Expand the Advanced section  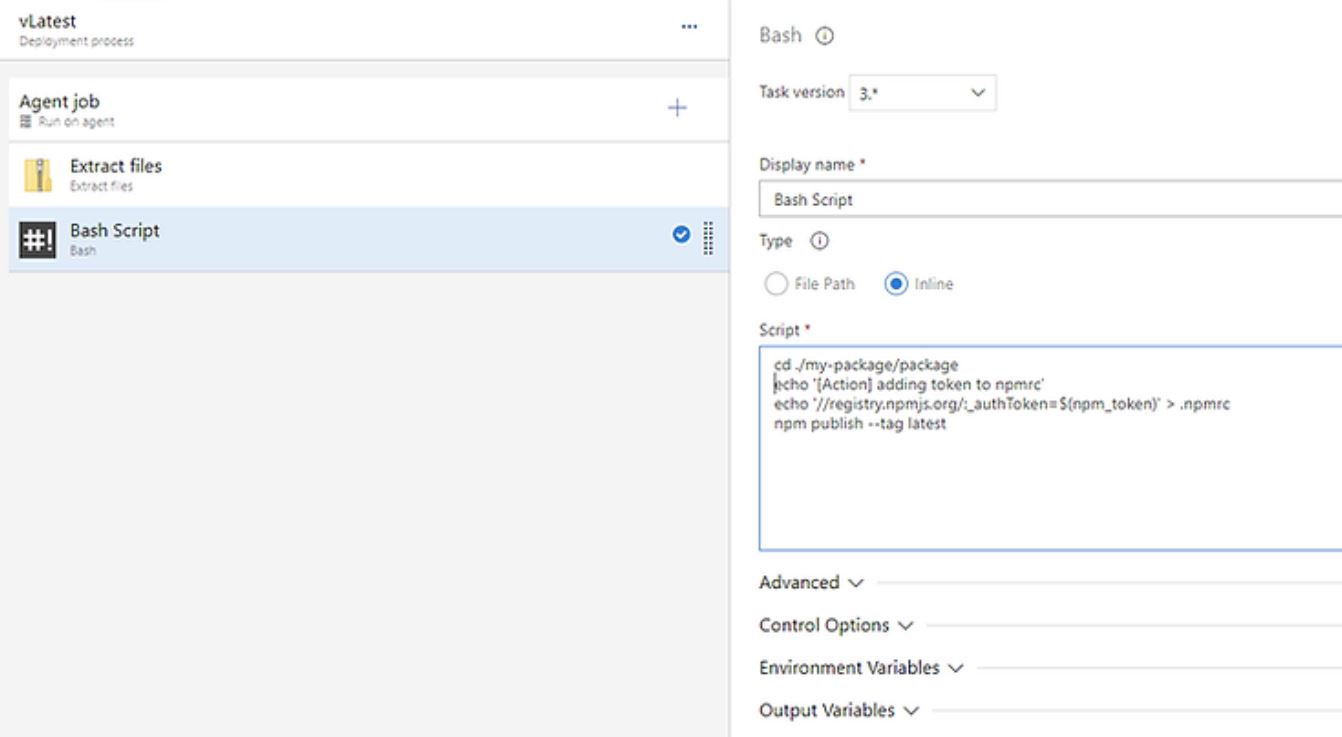click(810, 582)
